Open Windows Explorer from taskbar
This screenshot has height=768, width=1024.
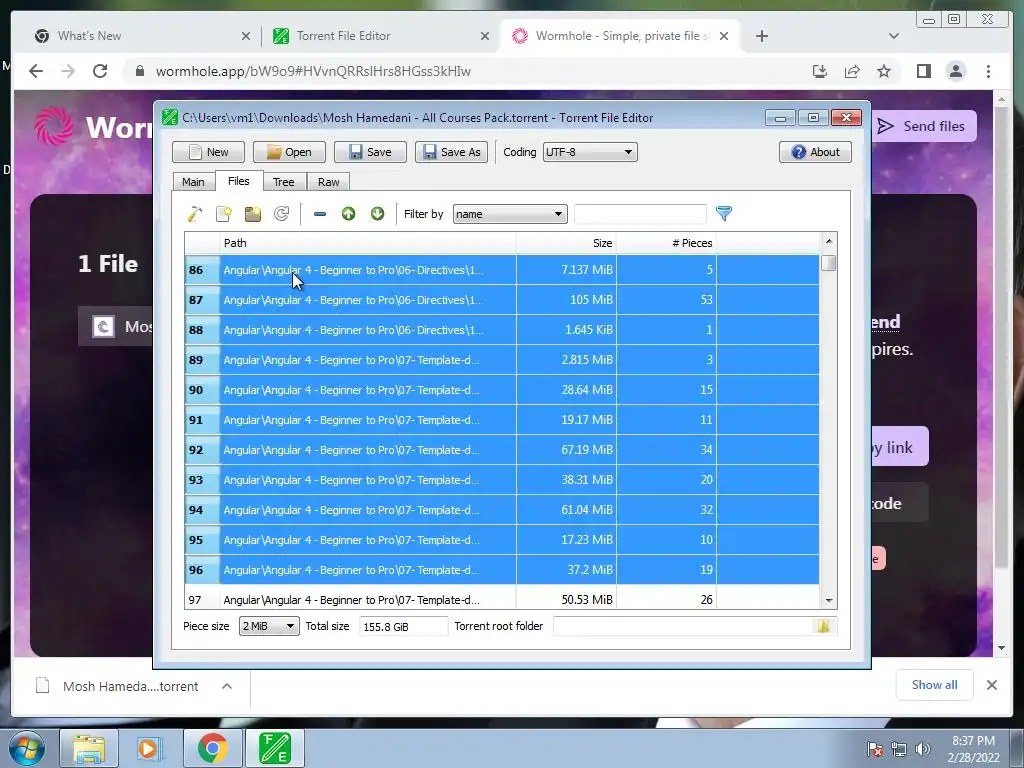click(x=89, y=748)
